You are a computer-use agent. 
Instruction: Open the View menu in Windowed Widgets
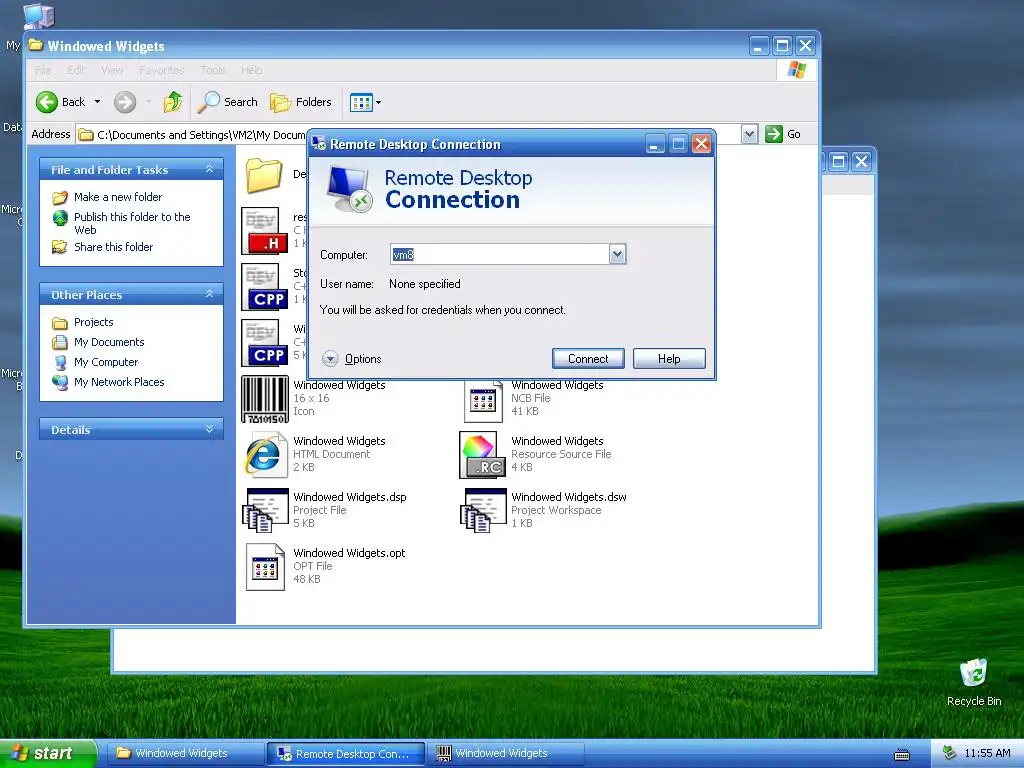[x=112, y=70]
